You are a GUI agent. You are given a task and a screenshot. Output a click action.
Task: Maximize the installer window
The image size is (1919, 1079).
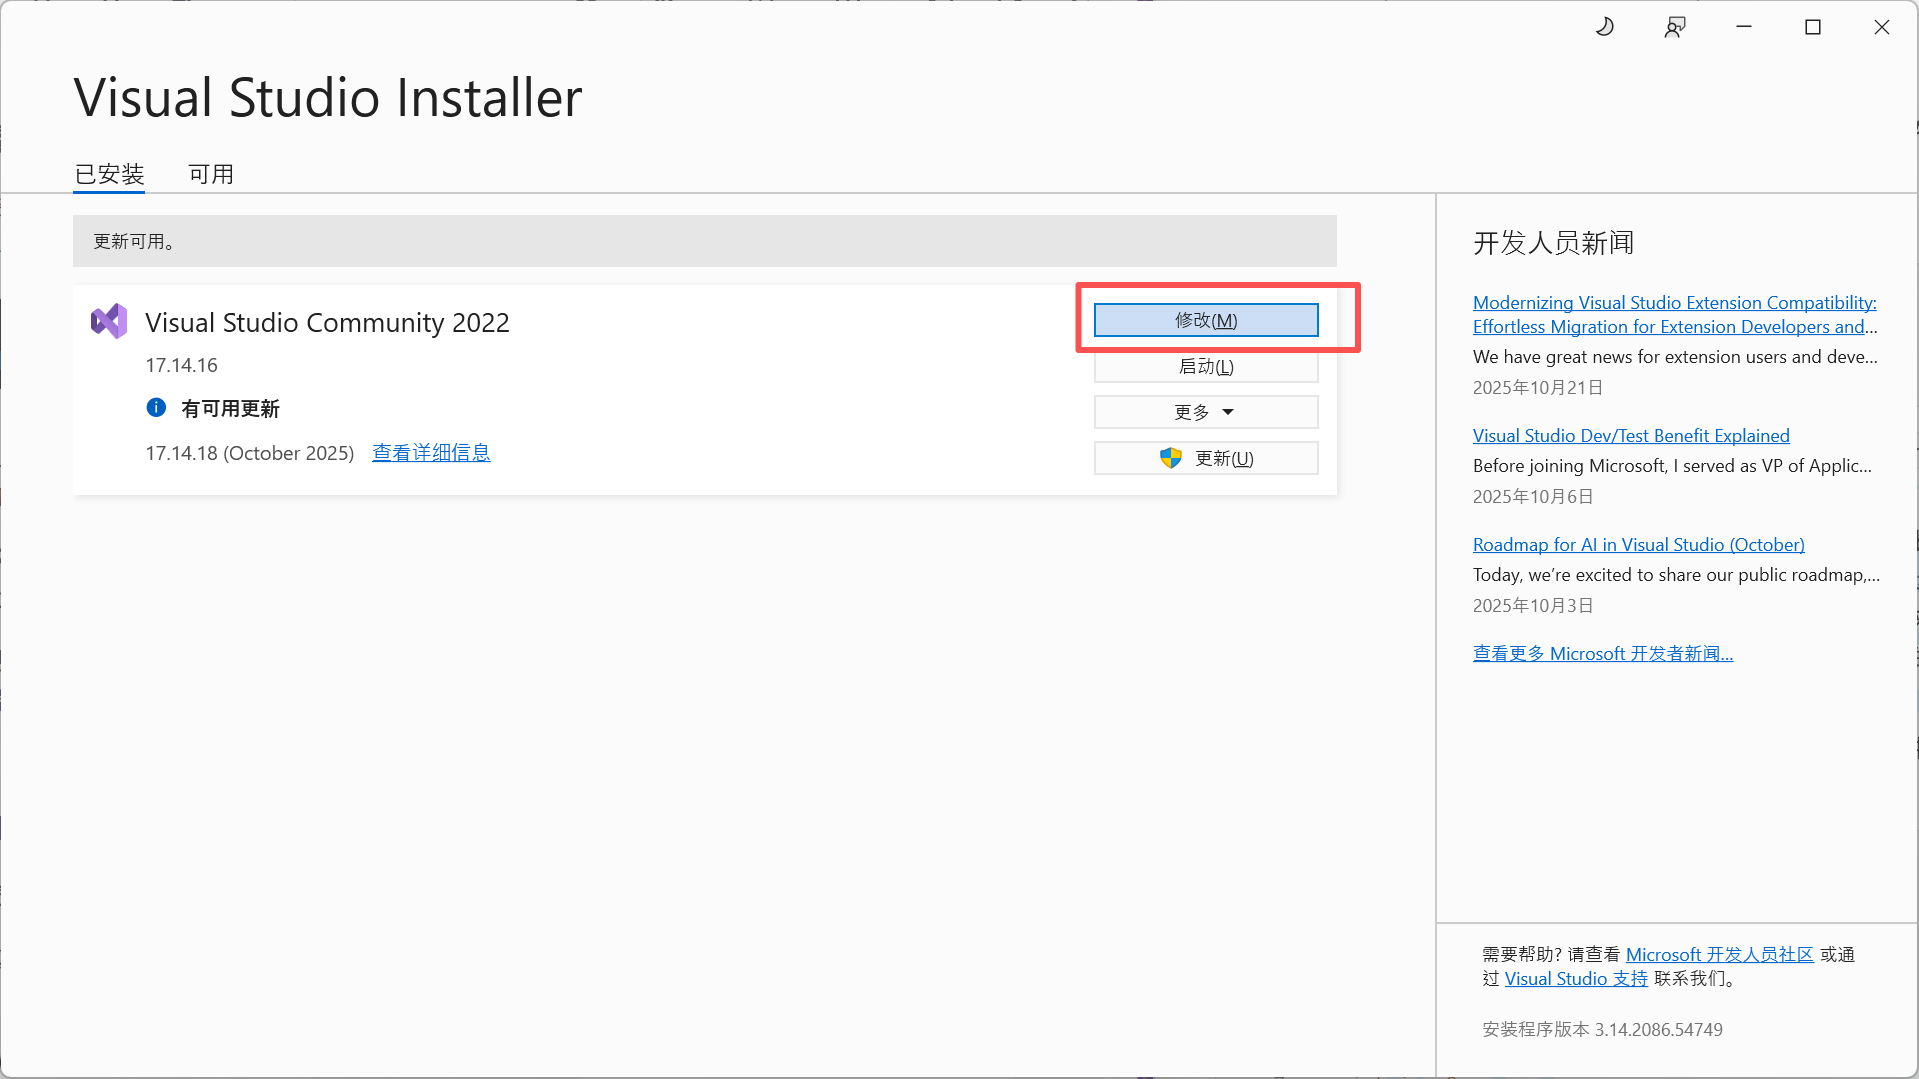[1813, 27]
